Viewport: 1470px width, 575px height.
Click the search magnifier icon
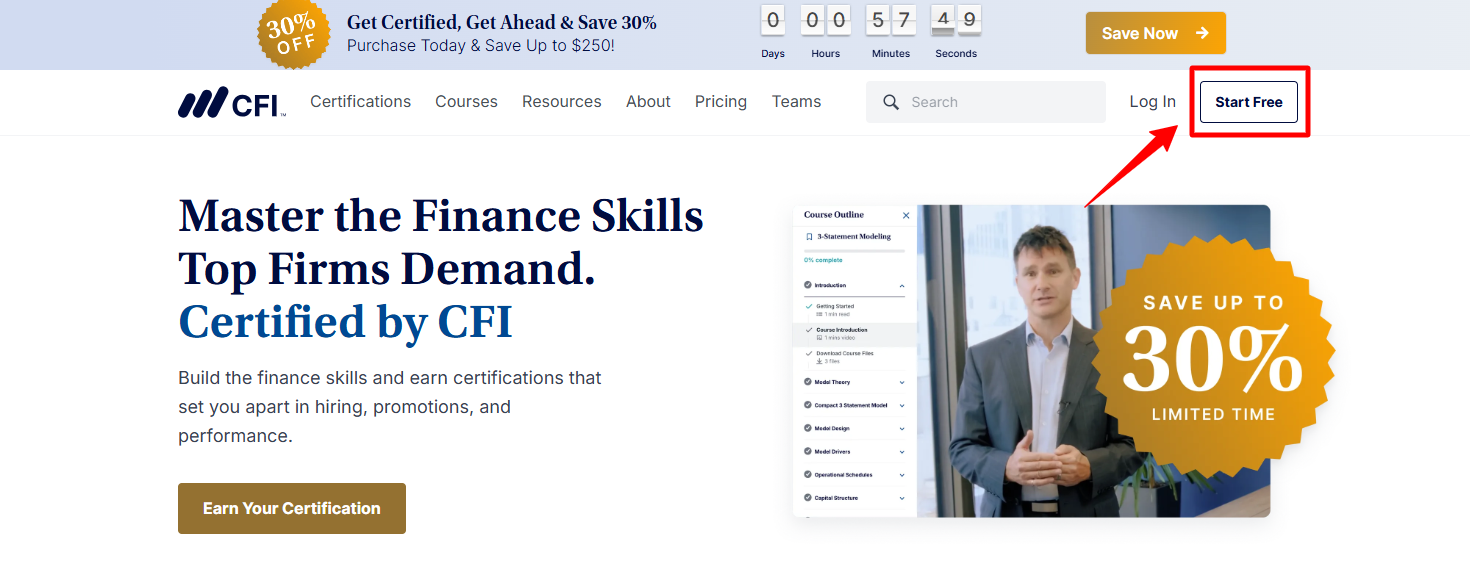pyautogui.click(x=891, y=102)
